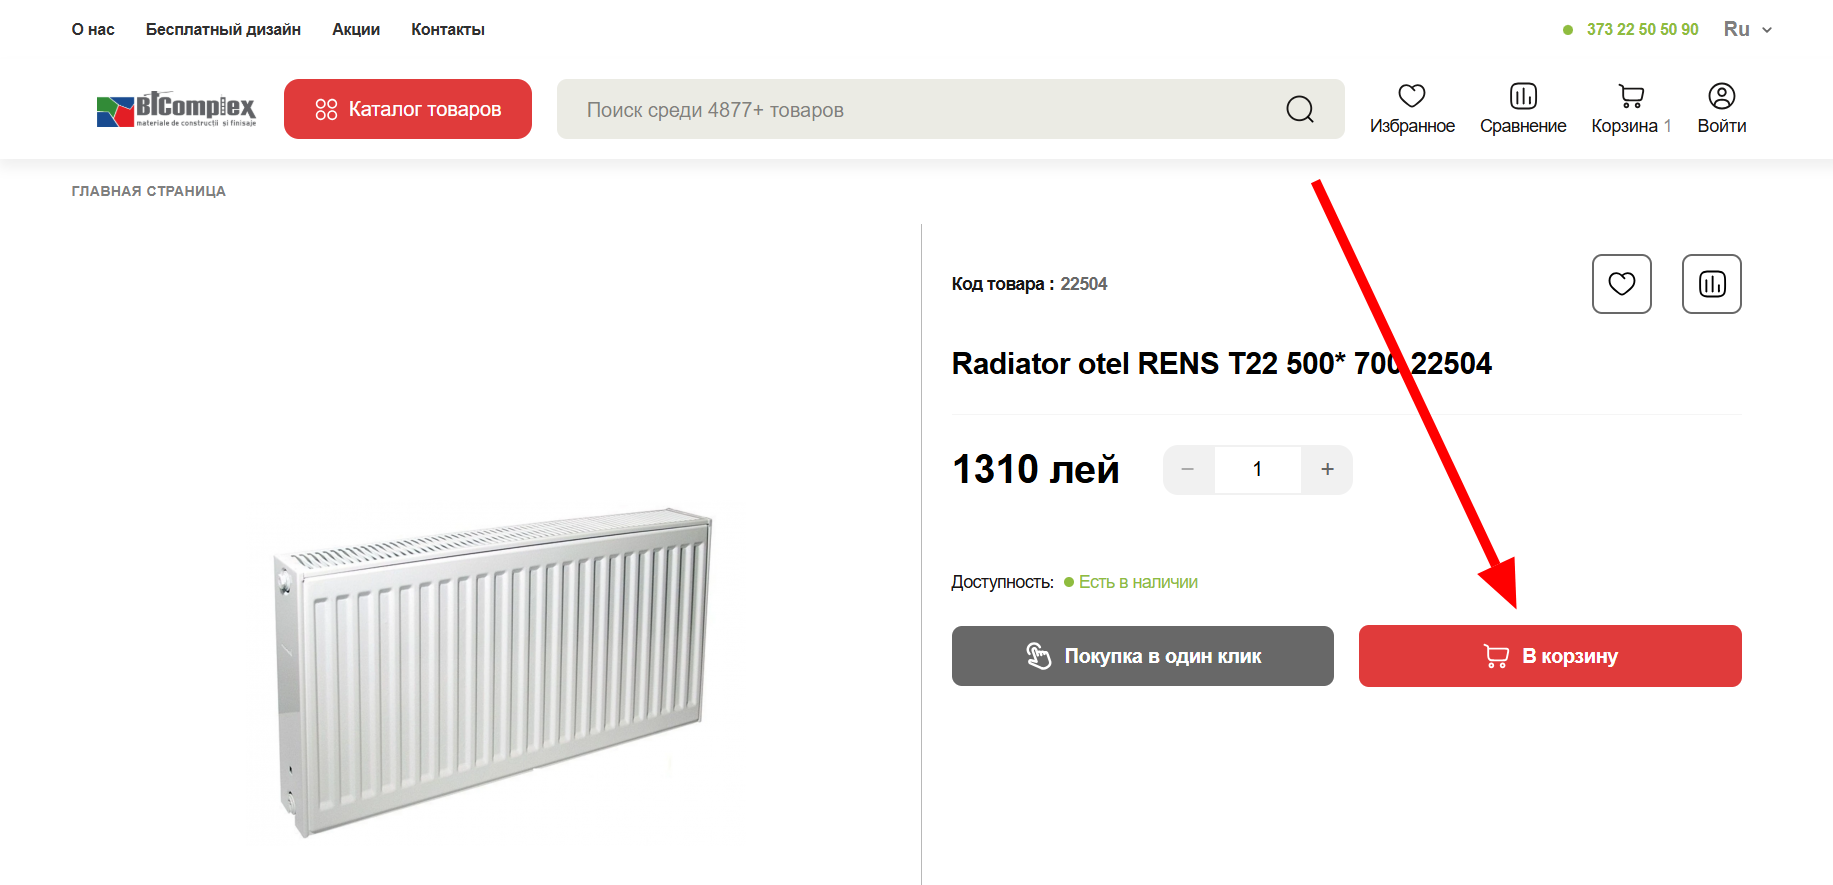Open the Сравнение comparison icon in header
The width and height of the screenshot is (1833, 885).
1523,96
